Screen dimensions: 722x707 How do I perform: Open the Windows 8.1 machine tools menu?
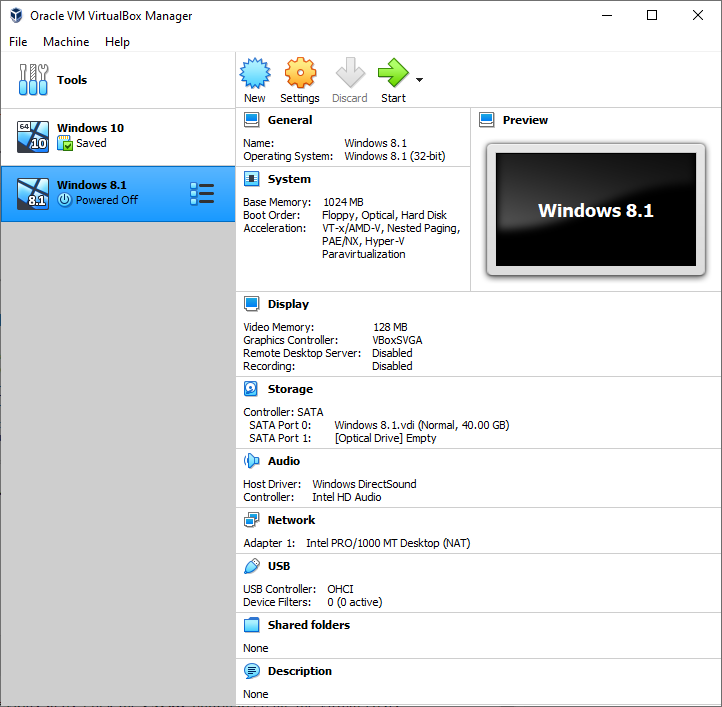tap(202, 194)
